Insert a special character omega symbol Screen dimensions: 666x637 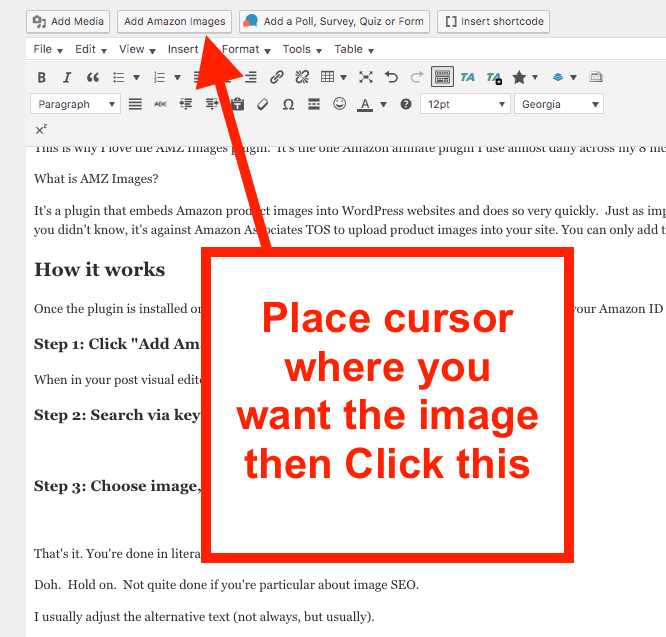(x=288, y=104)
